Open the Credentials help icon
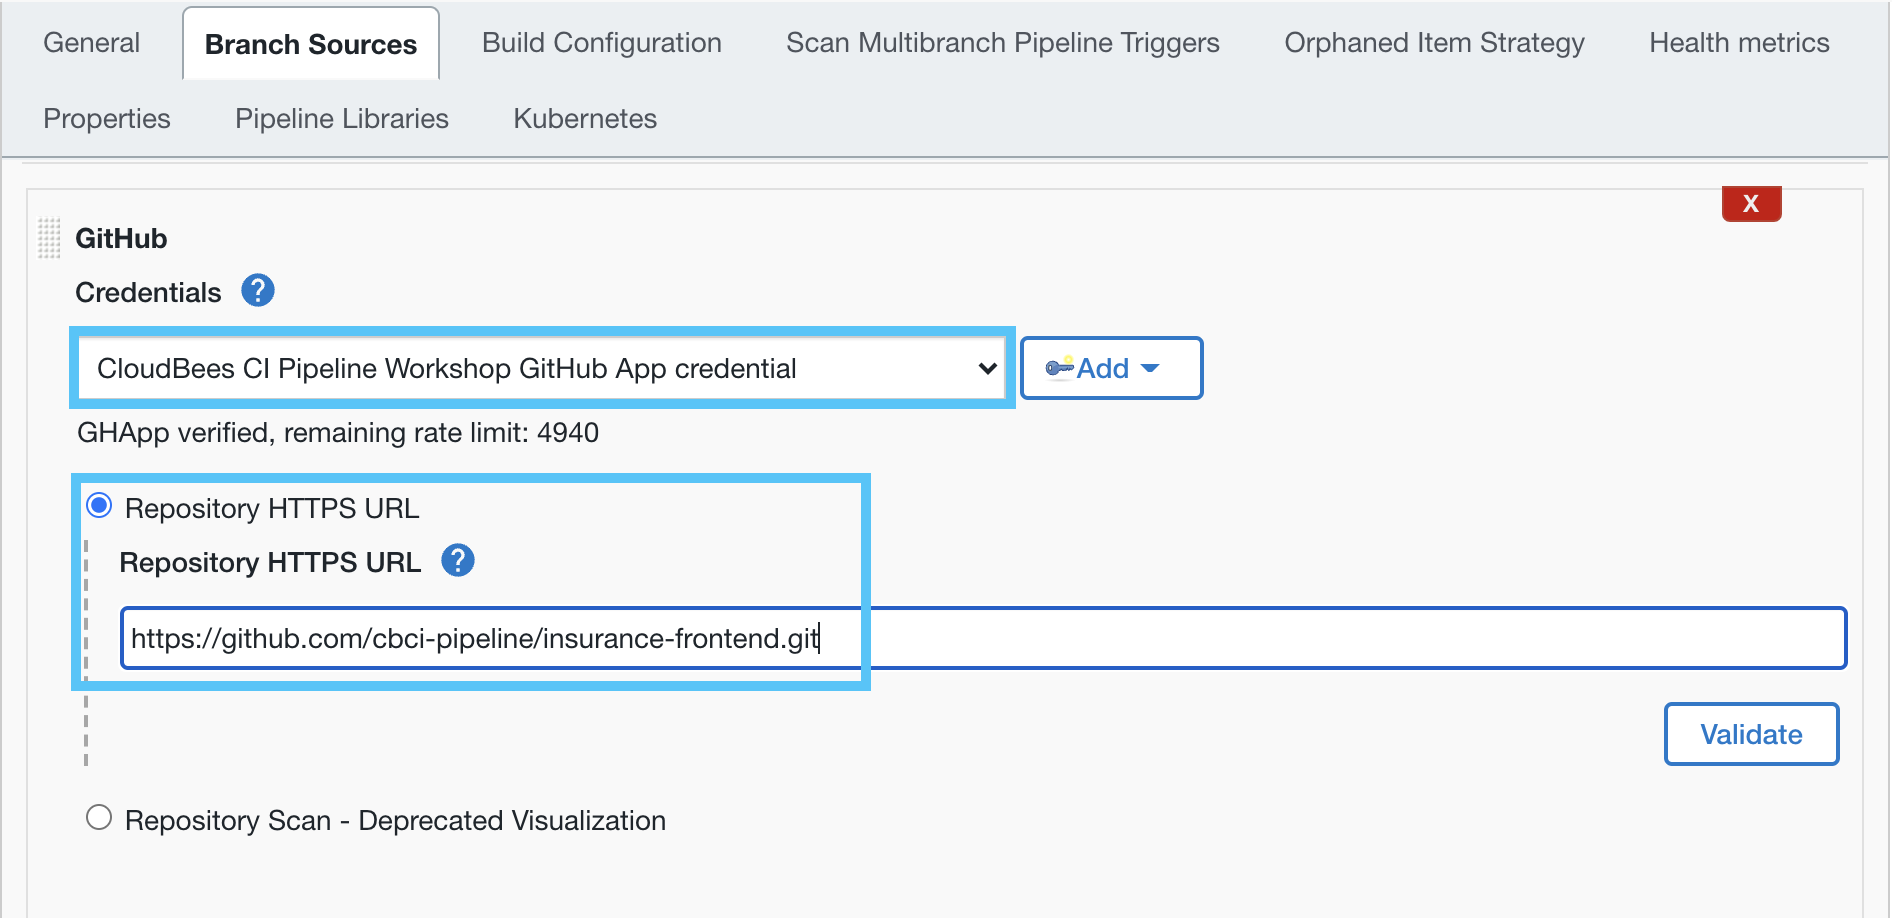Image resolution: width=1892 pixels, height=918 pixels. [258, 291]
